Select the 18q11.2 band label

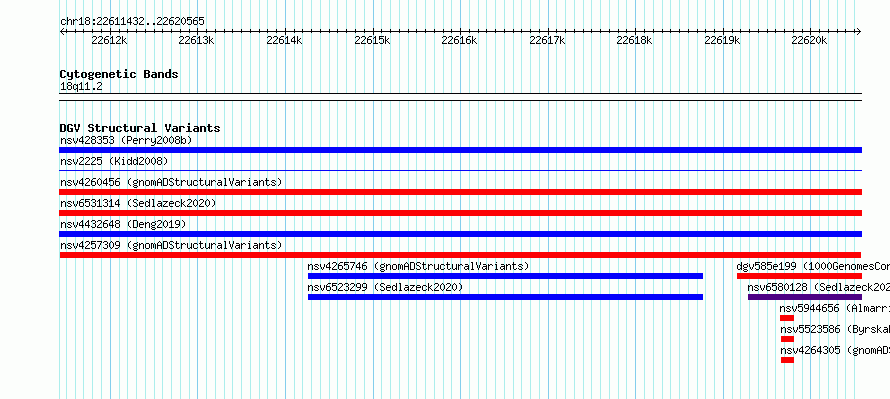point(81,87)
